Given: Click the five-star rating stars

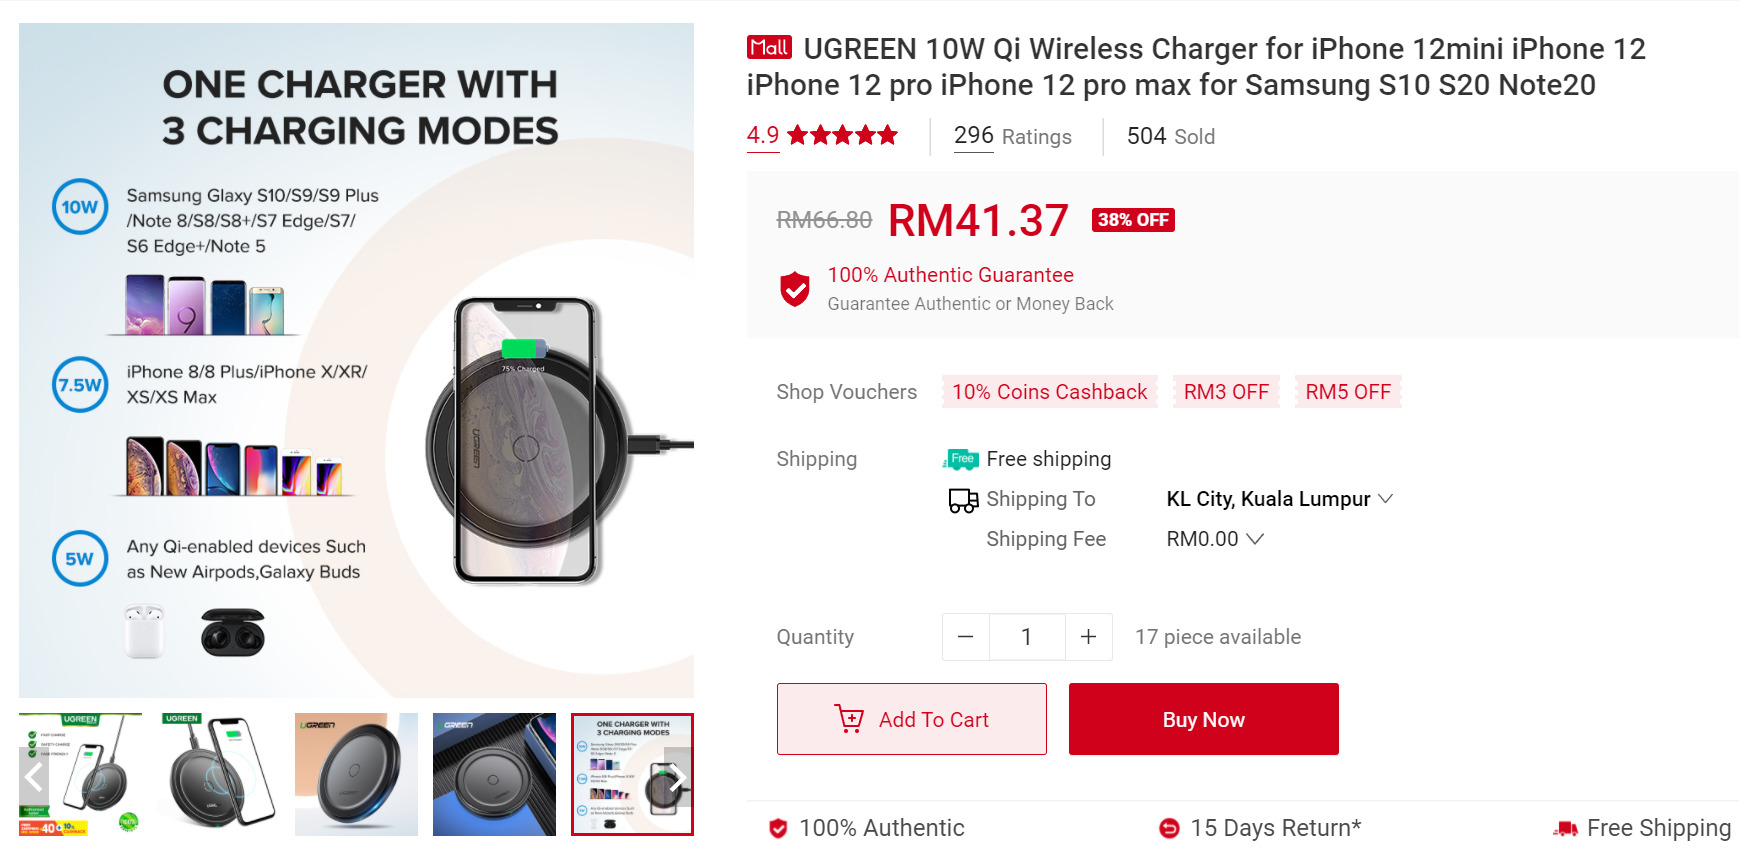Looking at the screenshot, I should 842,135.
